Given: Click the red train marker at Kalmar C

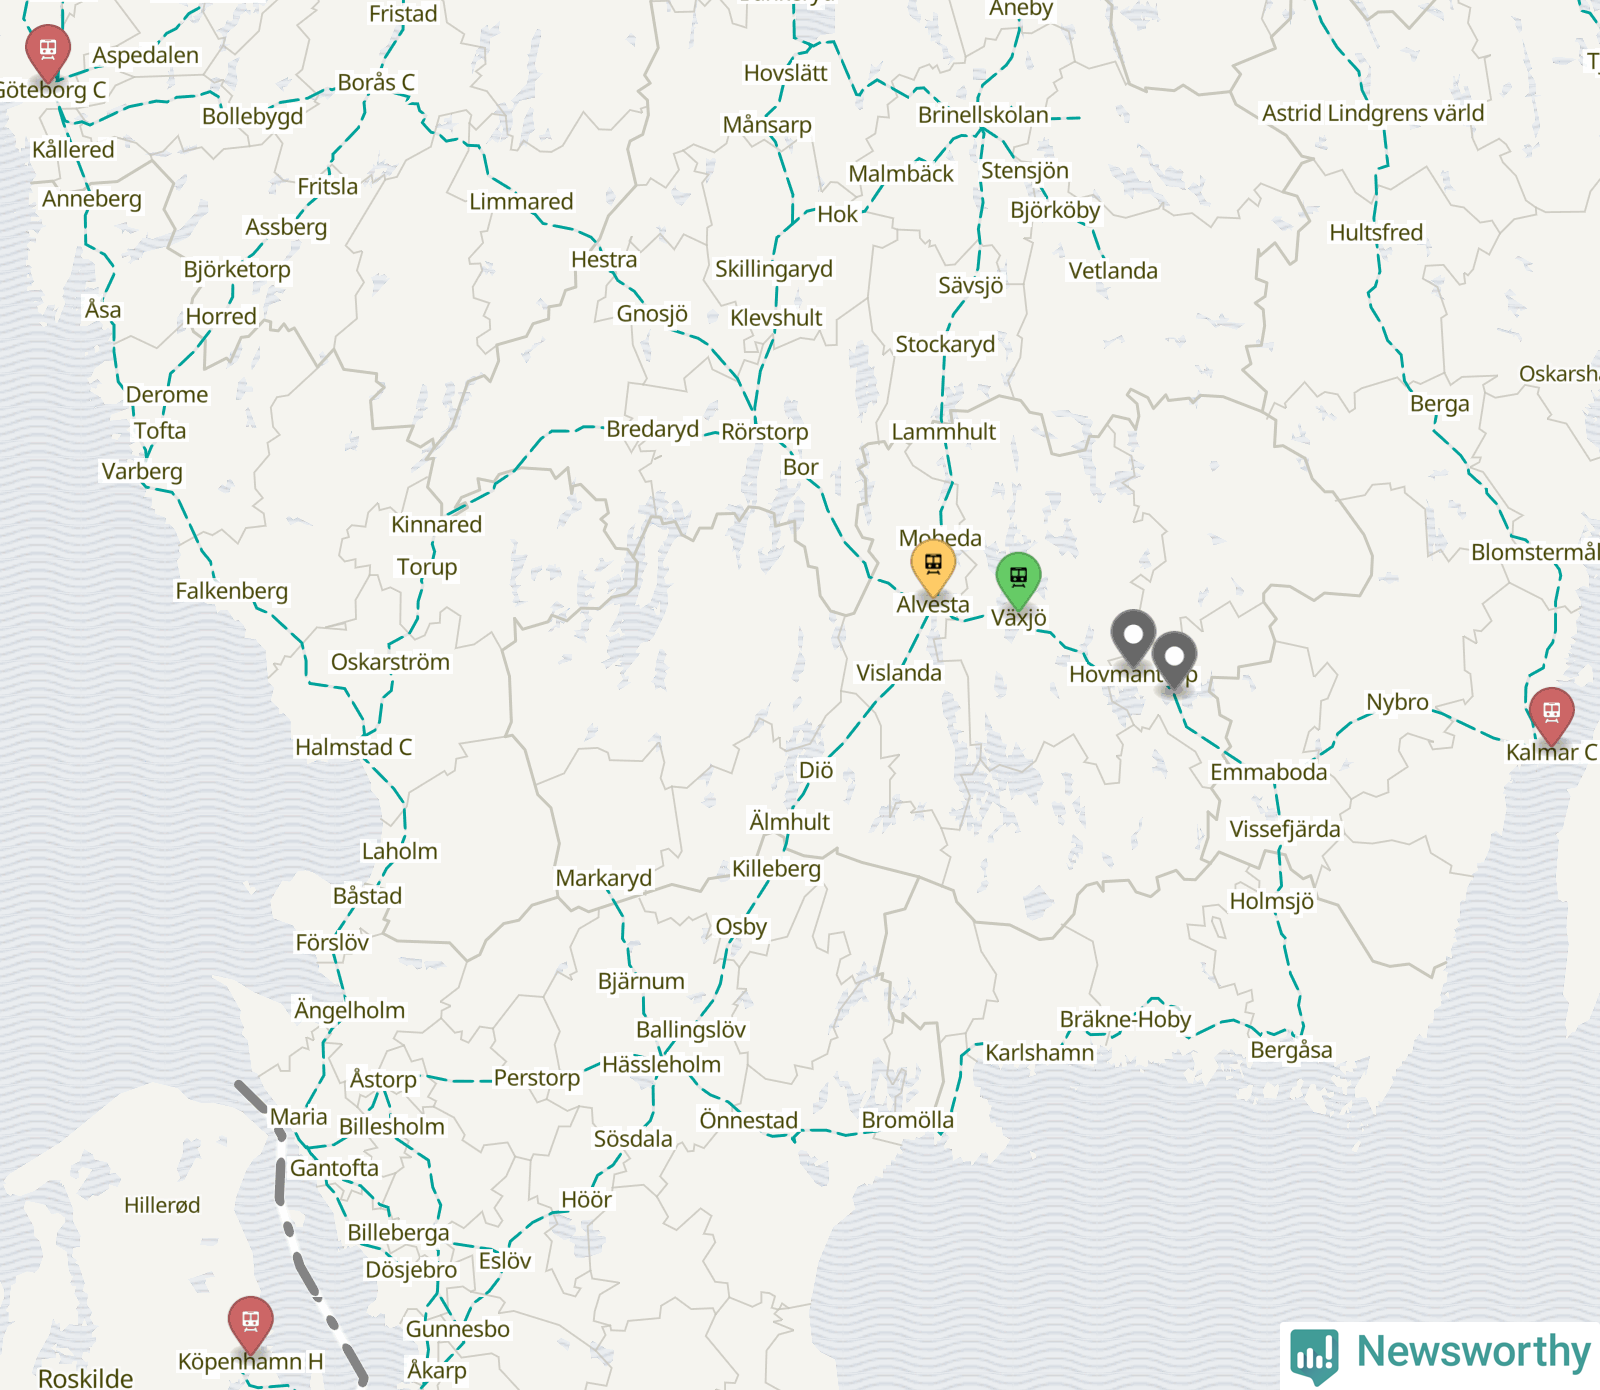Looking at the screenshot, I should click(1551, 715).
